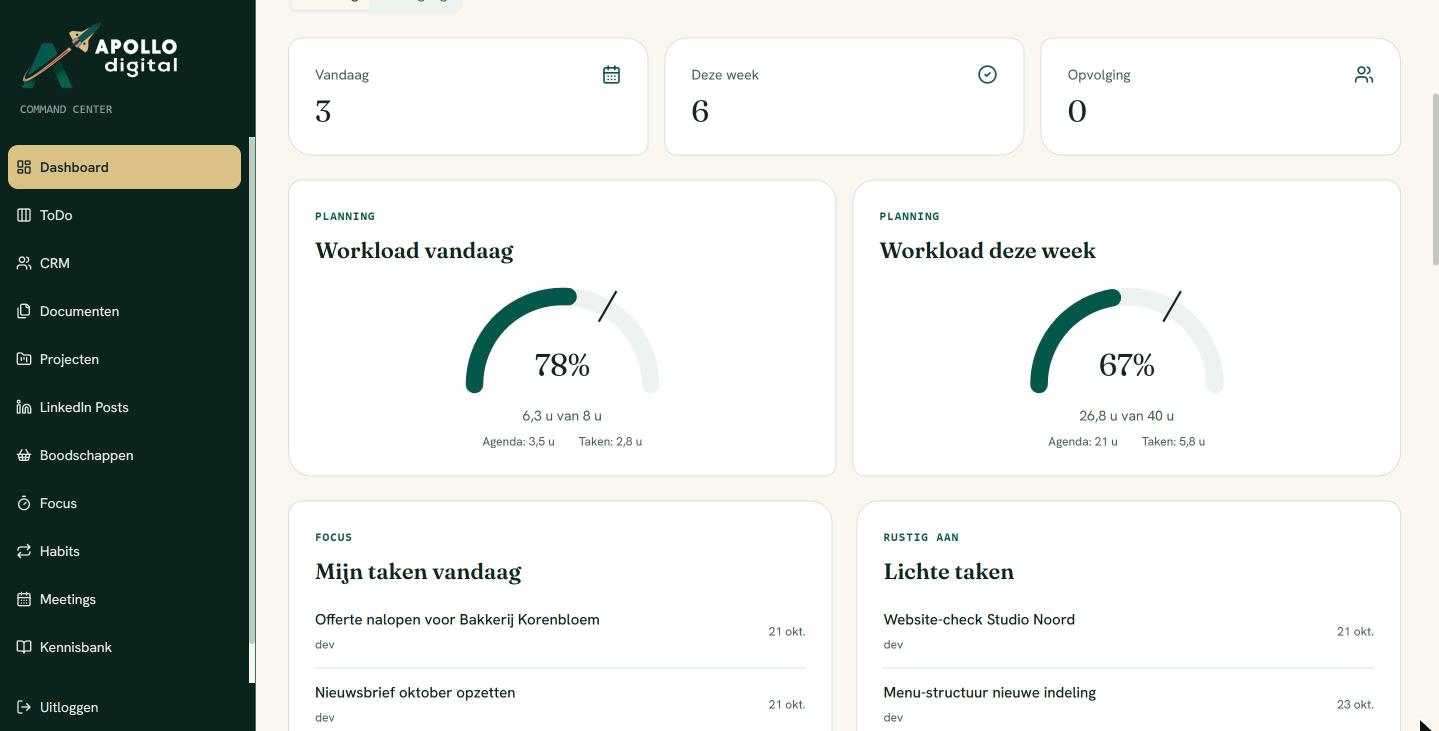Open the Boodschappen page
Screen dimensions: 1439x731
pos(124,455)
